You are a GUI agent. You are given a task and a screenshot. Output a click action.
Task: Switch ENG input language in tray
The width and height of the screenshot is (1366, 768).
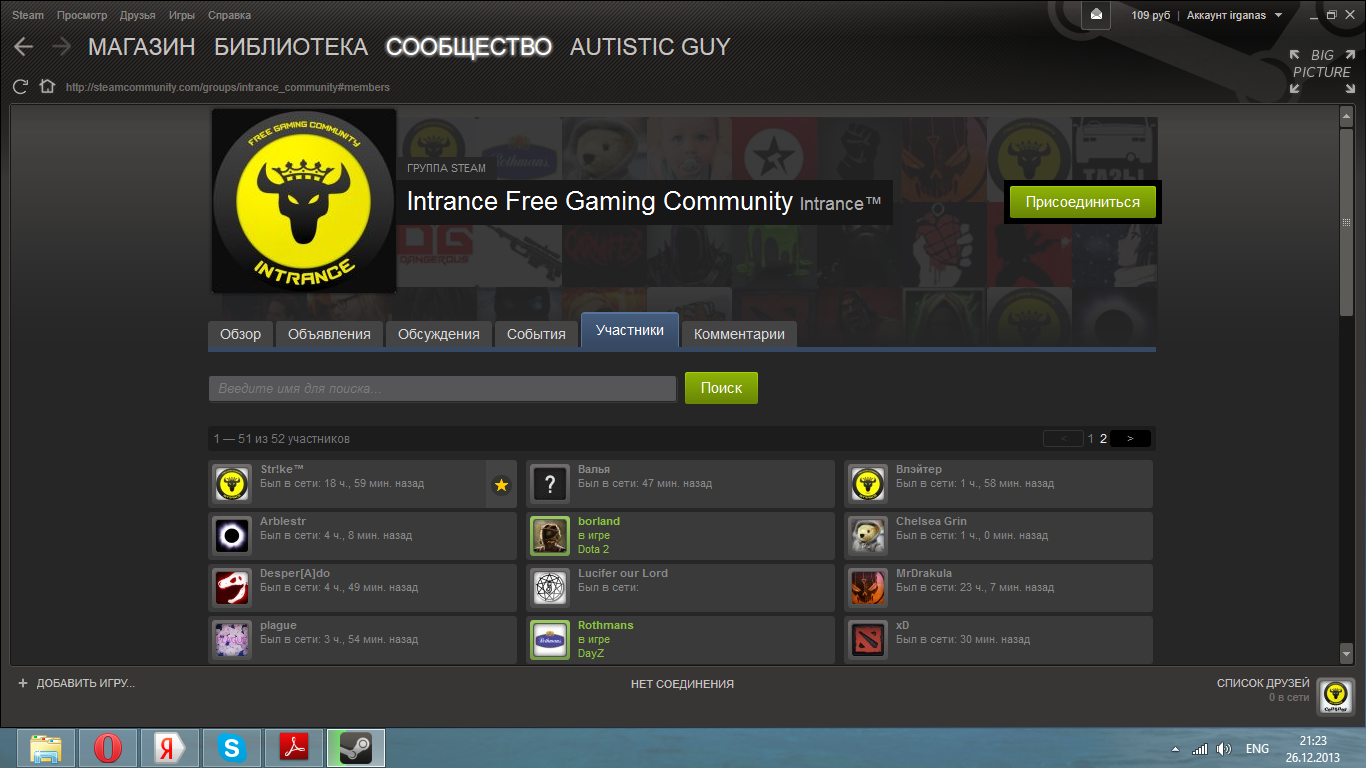(1257, 749)
